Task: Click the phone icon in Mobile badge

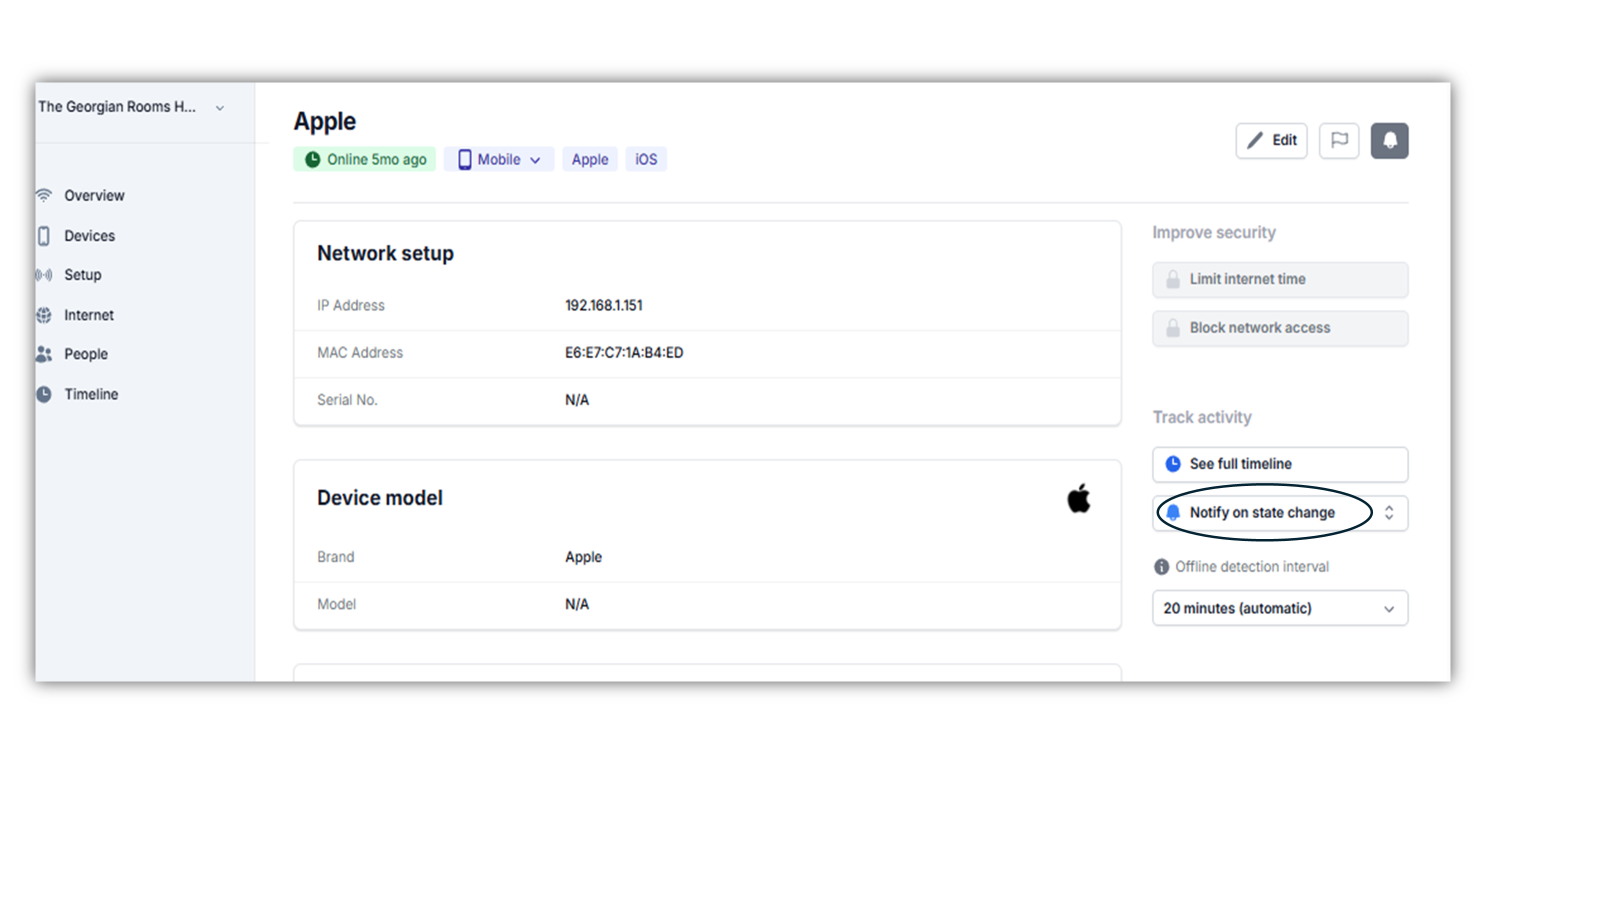Action: click(464, 160)
